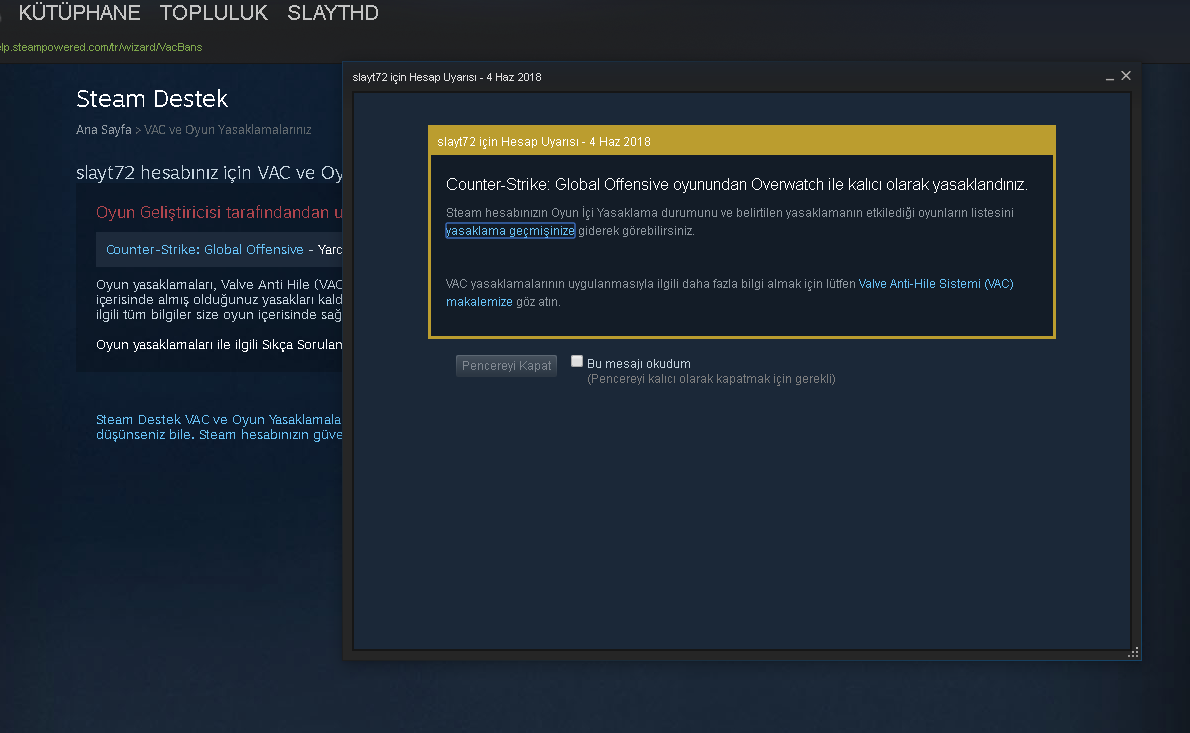Open the TOPLULUK menu

213,13
